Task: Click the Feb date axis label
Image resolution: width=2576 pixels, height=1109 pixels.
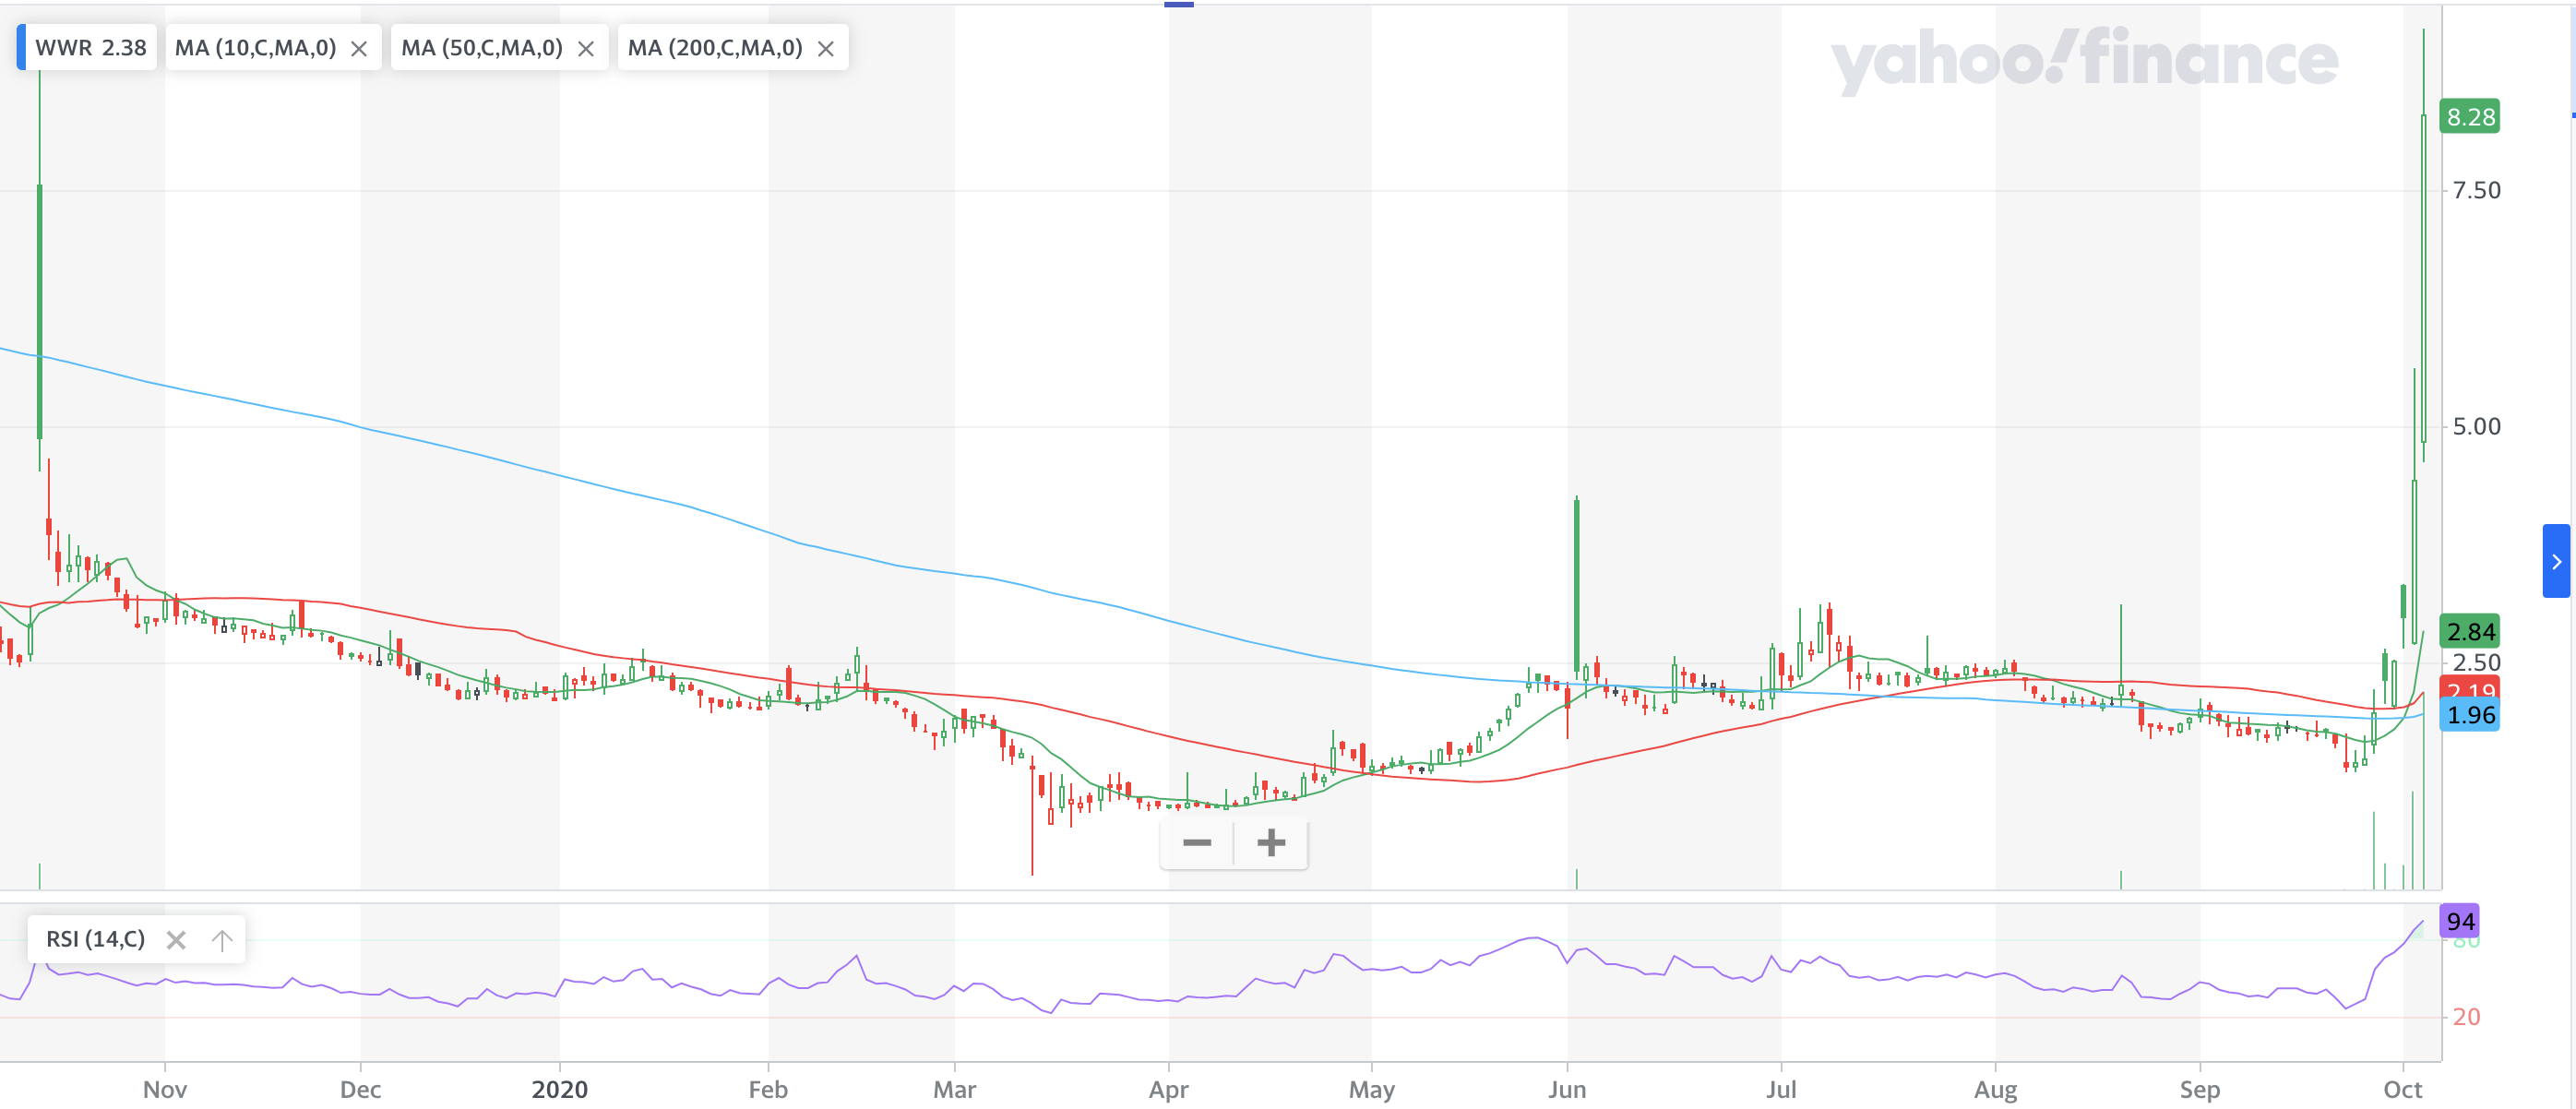Action: (x=768, y=1089)
